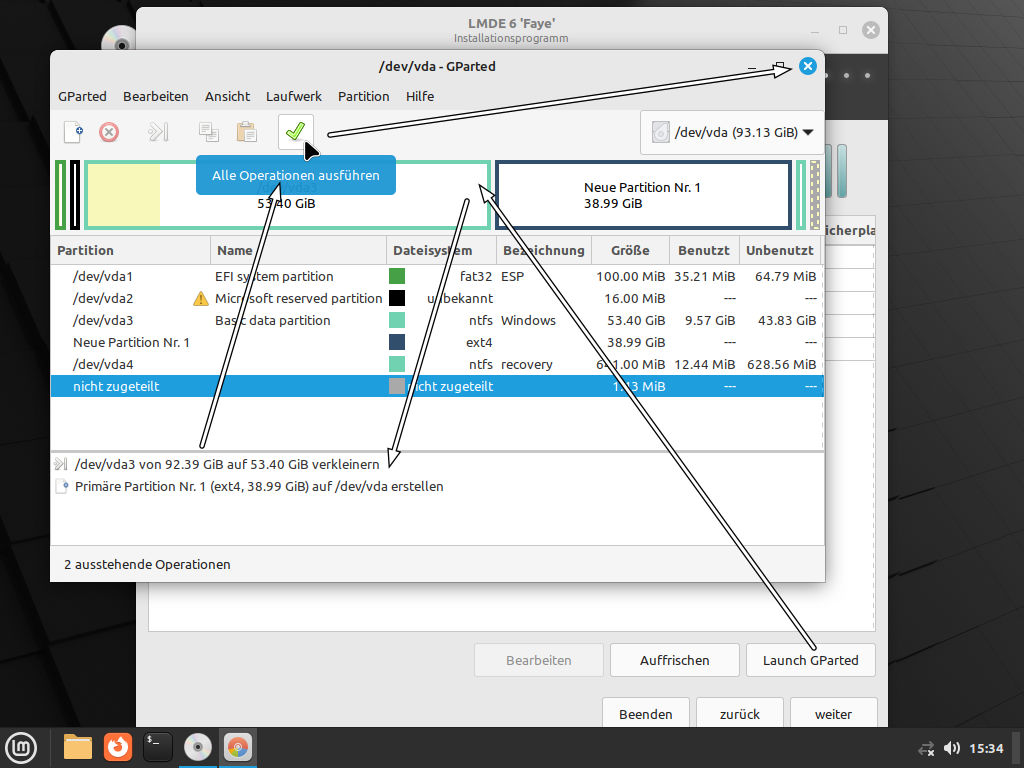Open the Ansicht menu
Image resolution: width=1024 pixels, height=768 pixels.
[x=227, y=96]
